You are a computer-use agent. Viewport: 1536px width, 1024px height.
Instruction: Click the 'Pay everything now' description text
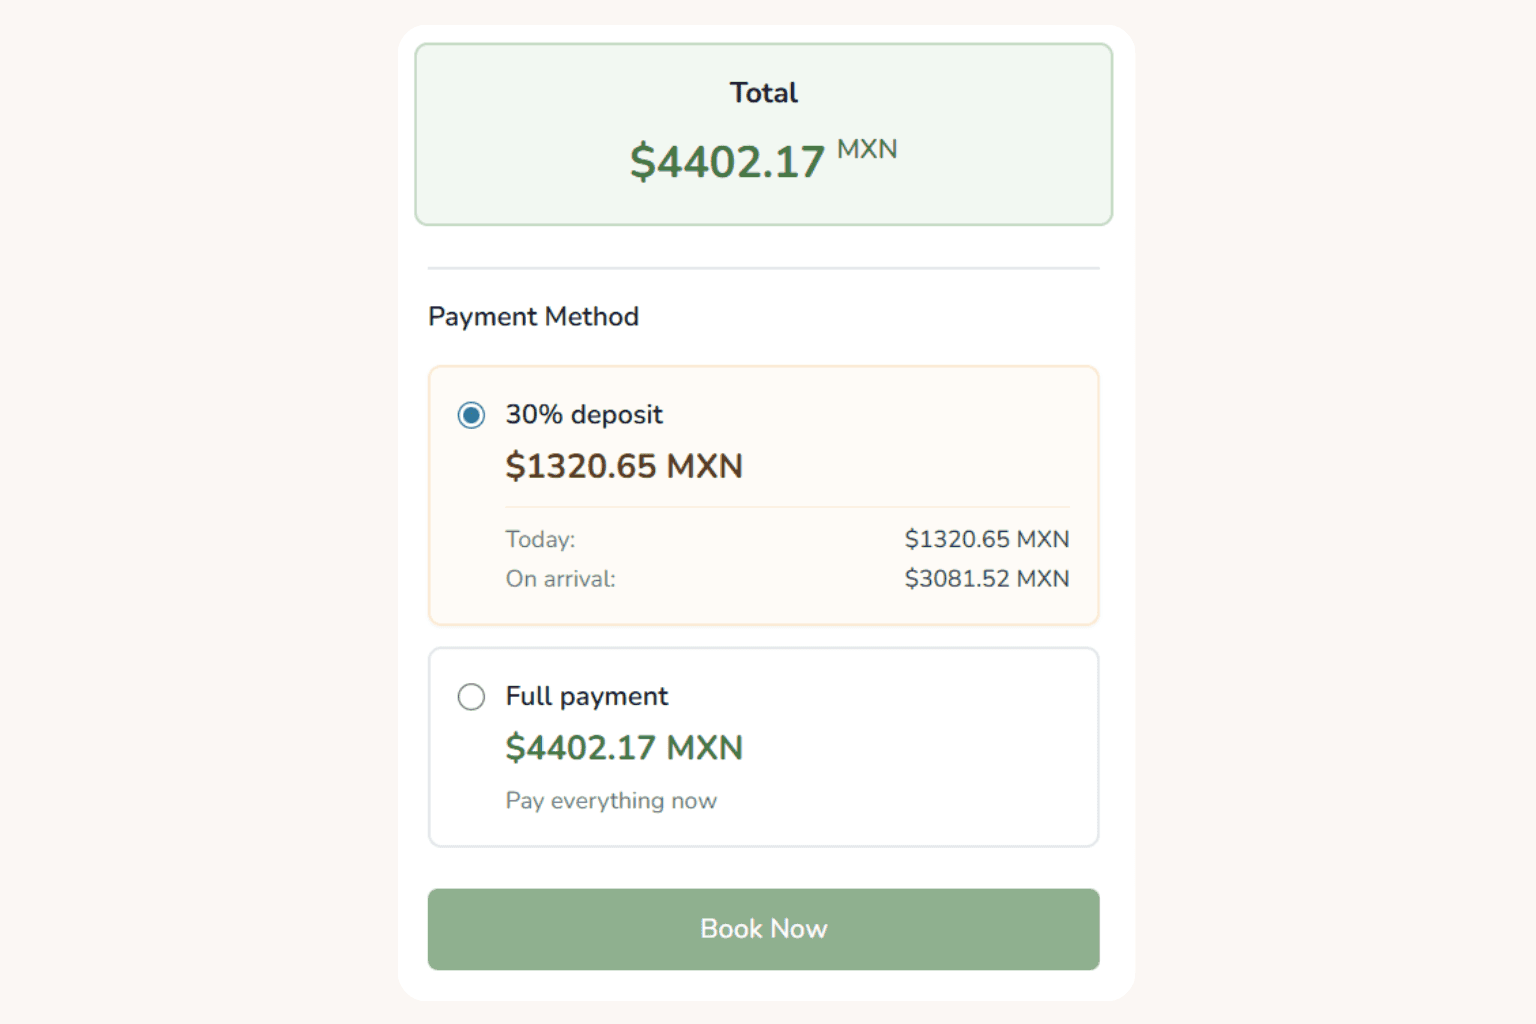611,801
